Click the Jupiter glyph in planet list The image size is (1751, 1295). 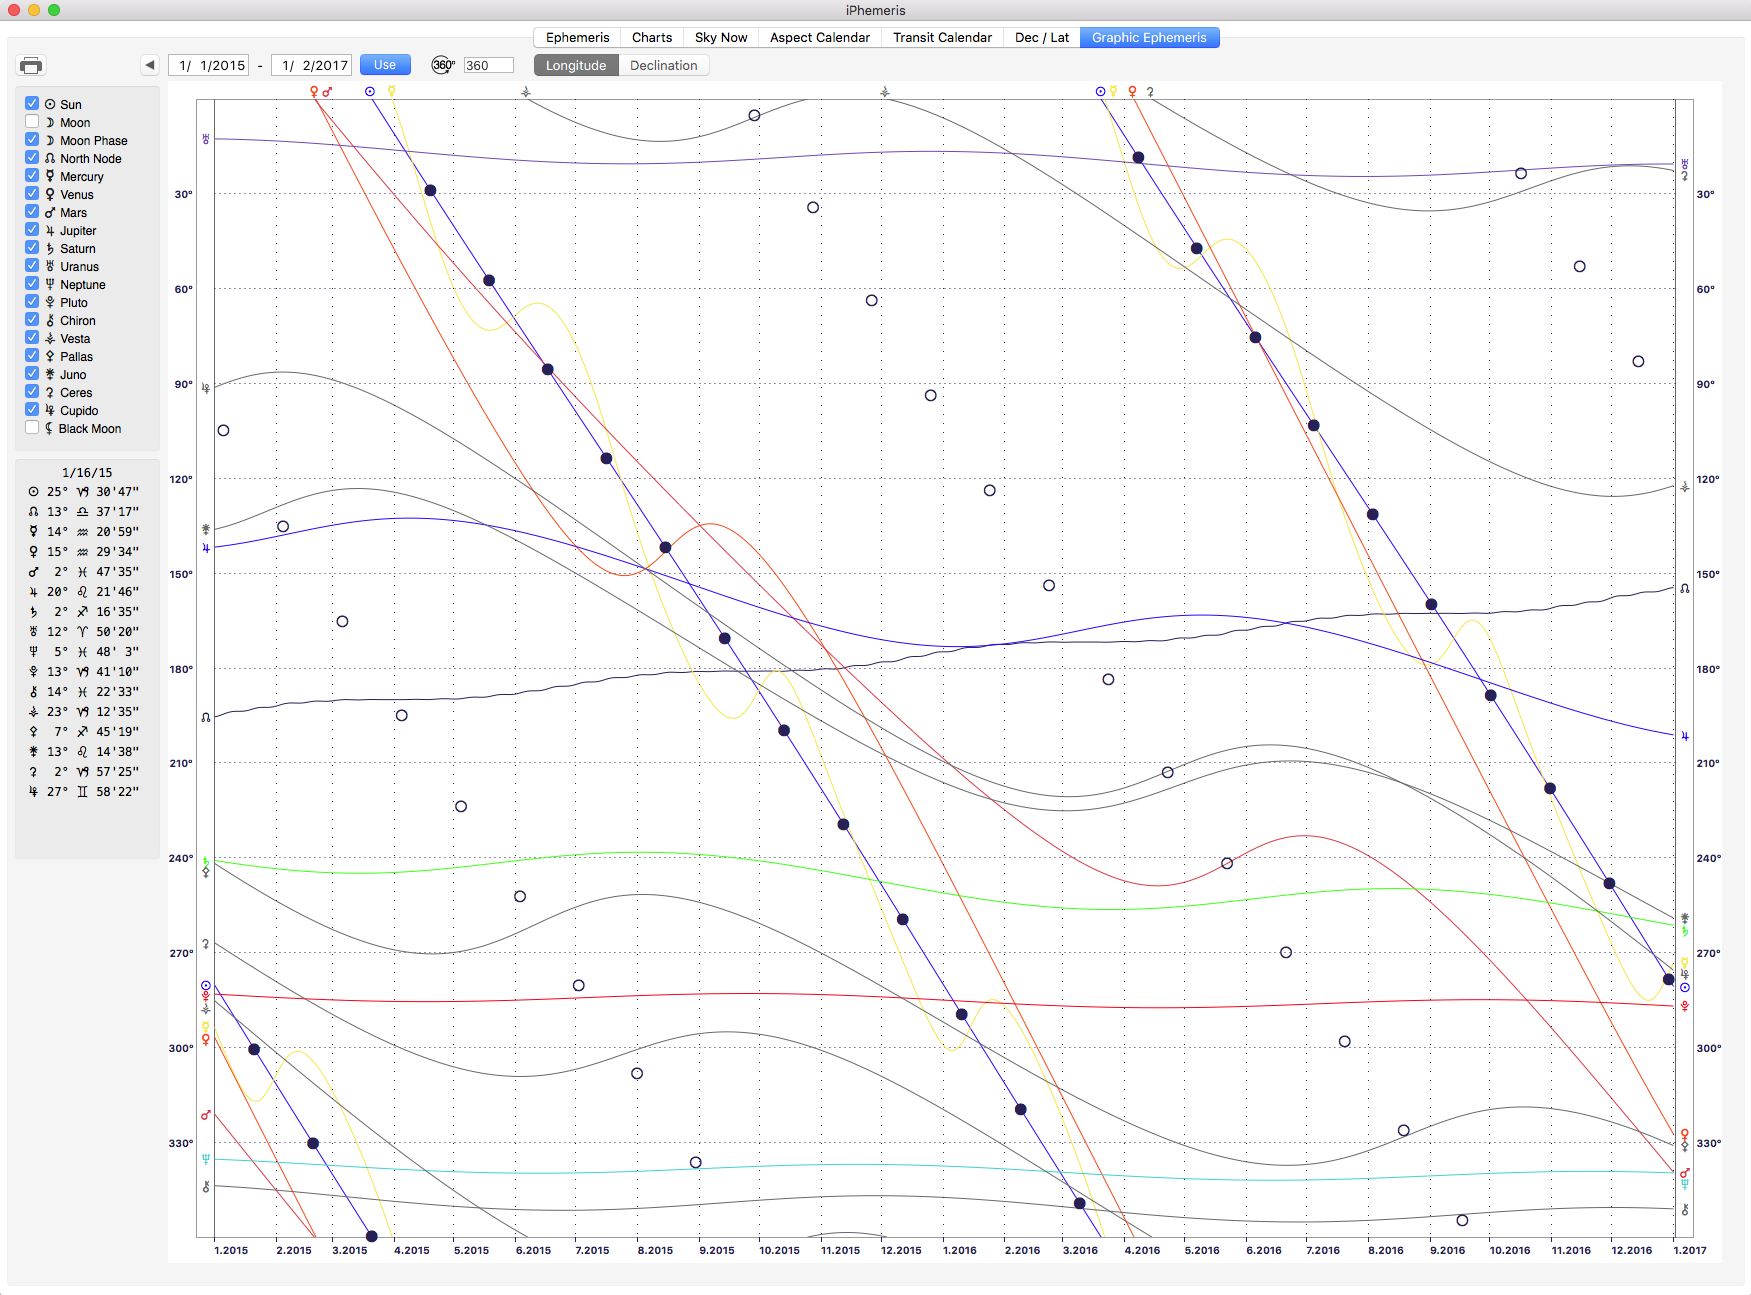tap(50, 230)
